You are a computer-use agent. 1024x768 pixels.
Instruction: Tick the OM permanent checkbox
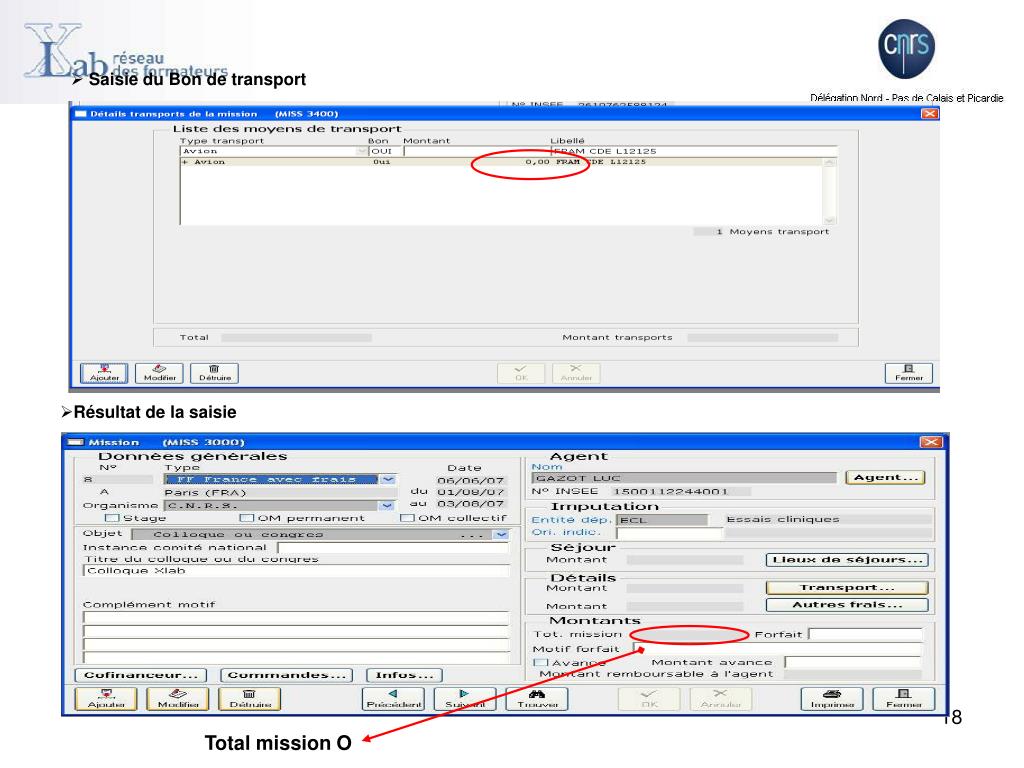[247, 518]
